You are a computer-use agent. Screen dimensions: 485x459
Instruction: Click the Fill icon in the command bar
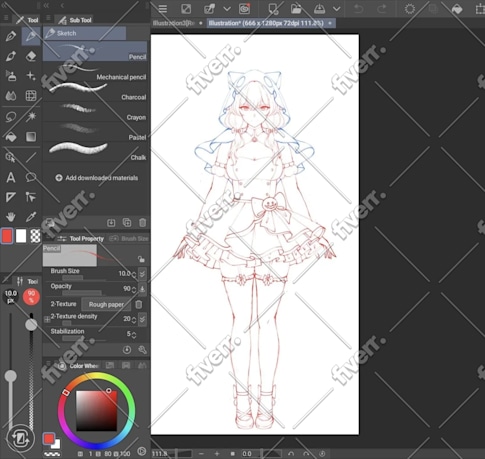point(457,9)
